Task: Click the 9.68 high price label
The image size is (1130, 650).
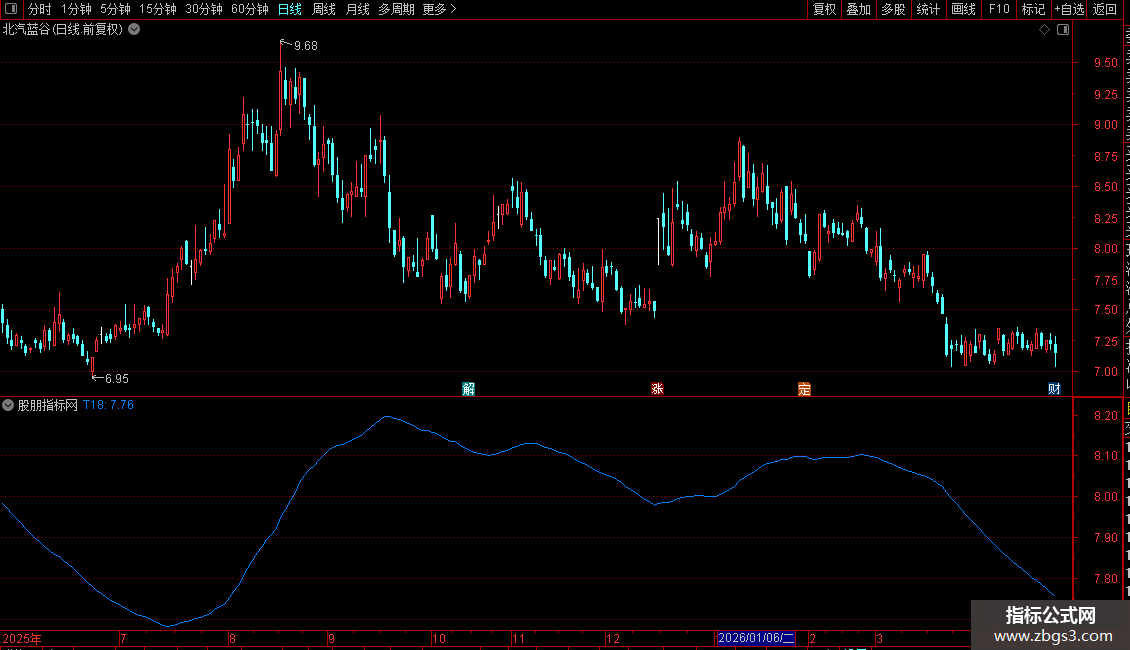Action: (306, 45)
